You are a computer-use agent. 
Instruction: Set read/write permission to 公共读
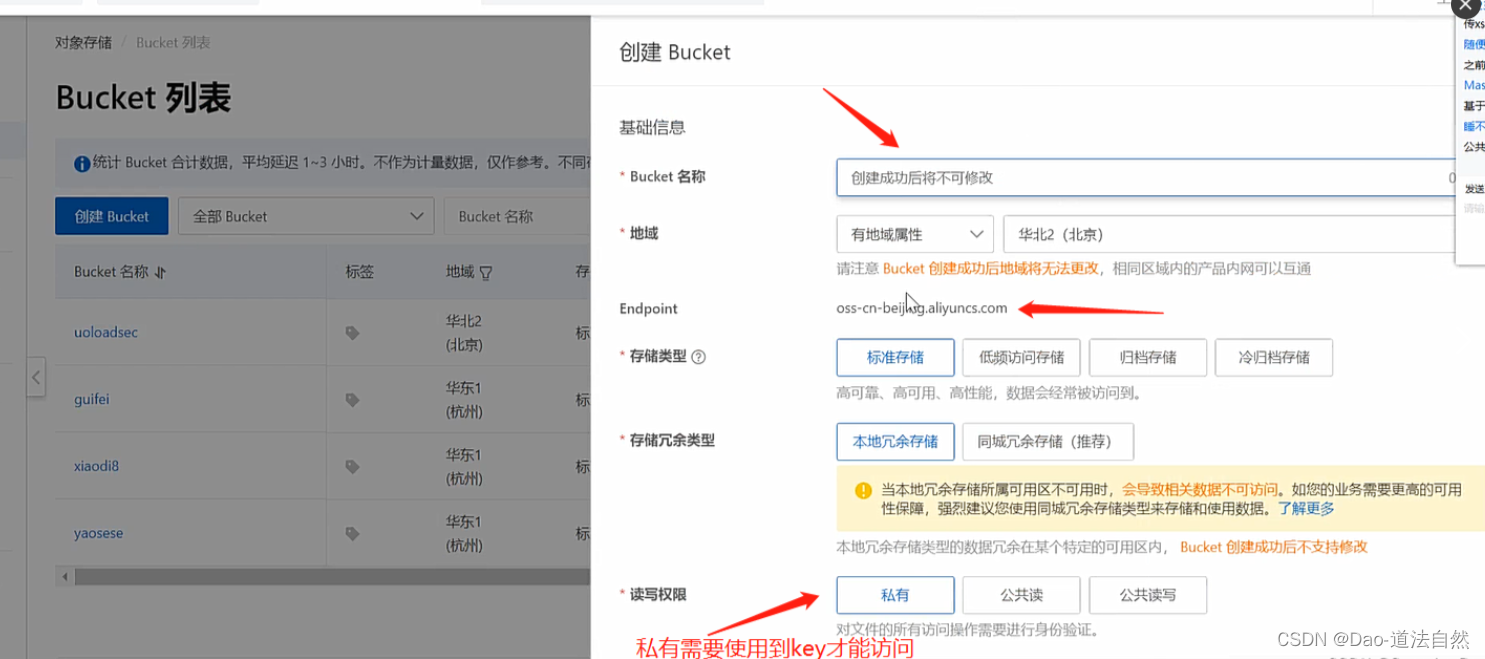pos(1021,595)
